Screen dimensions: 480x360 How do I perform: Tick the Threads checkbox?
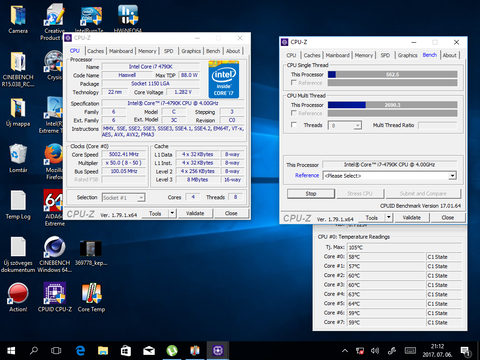(x=294, y=125)
